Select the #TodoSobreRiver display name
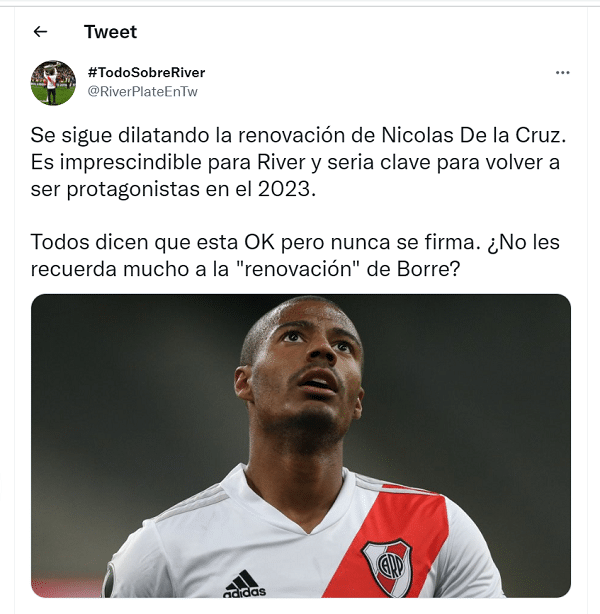 click(146, 72)
